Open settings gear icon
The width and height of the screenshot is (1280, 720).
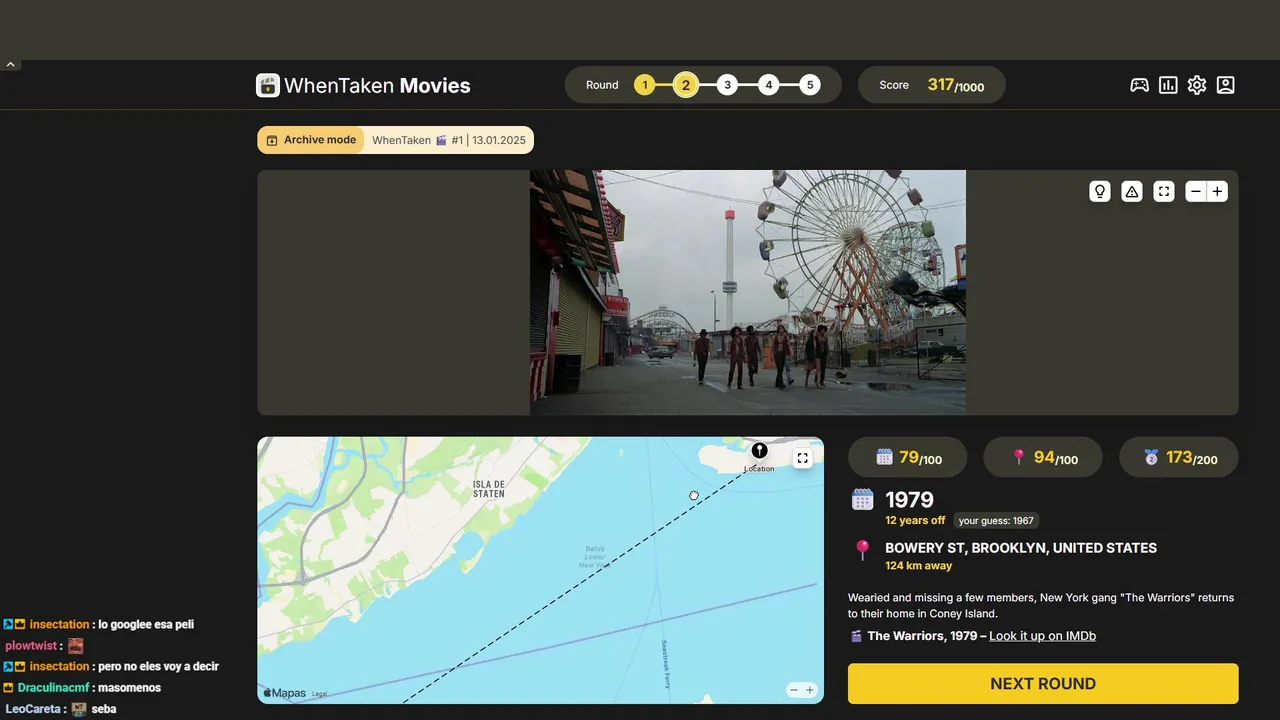tap(1197, 85)
